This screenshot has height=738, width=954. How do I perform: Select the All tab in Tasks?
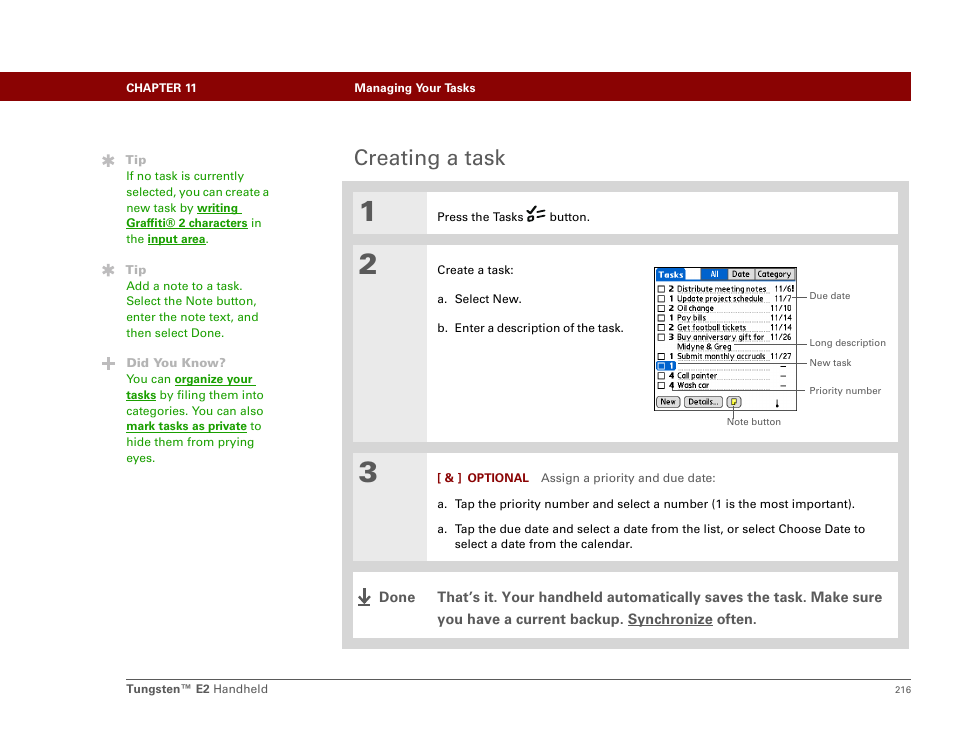[714, 274]
